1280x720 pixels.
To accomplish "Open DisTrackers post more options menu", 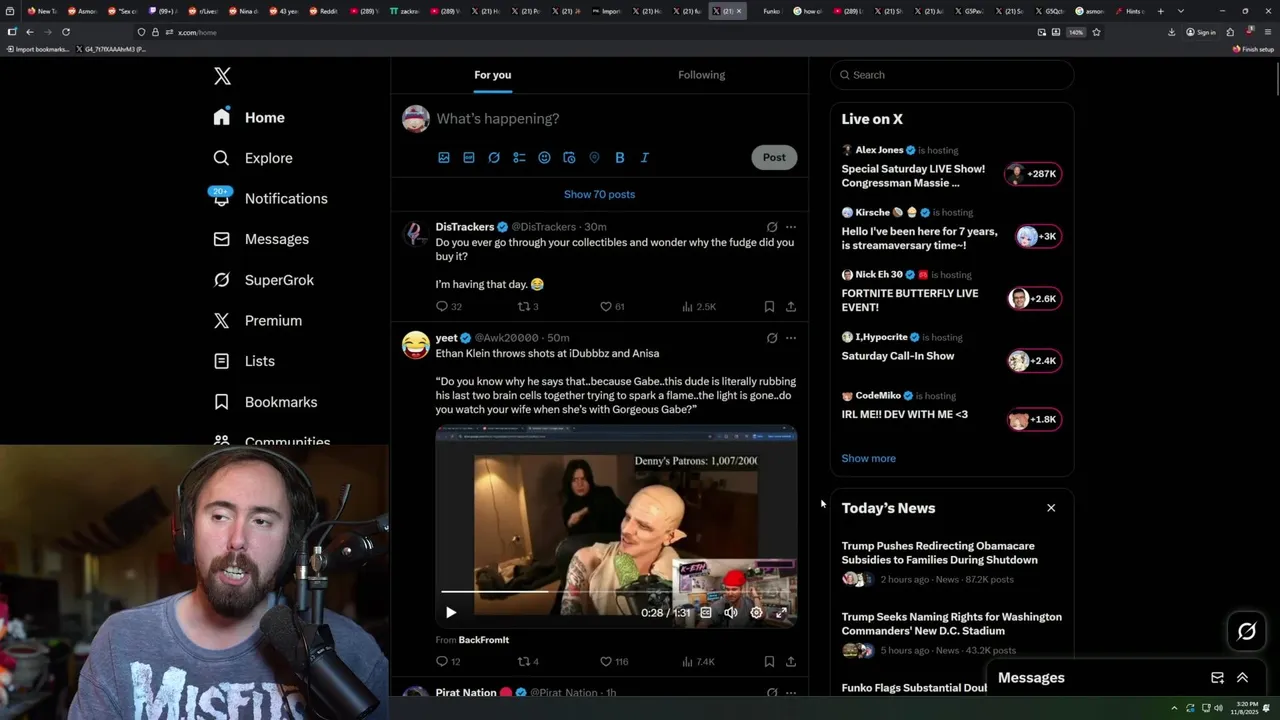I will (x=791, y=227).
